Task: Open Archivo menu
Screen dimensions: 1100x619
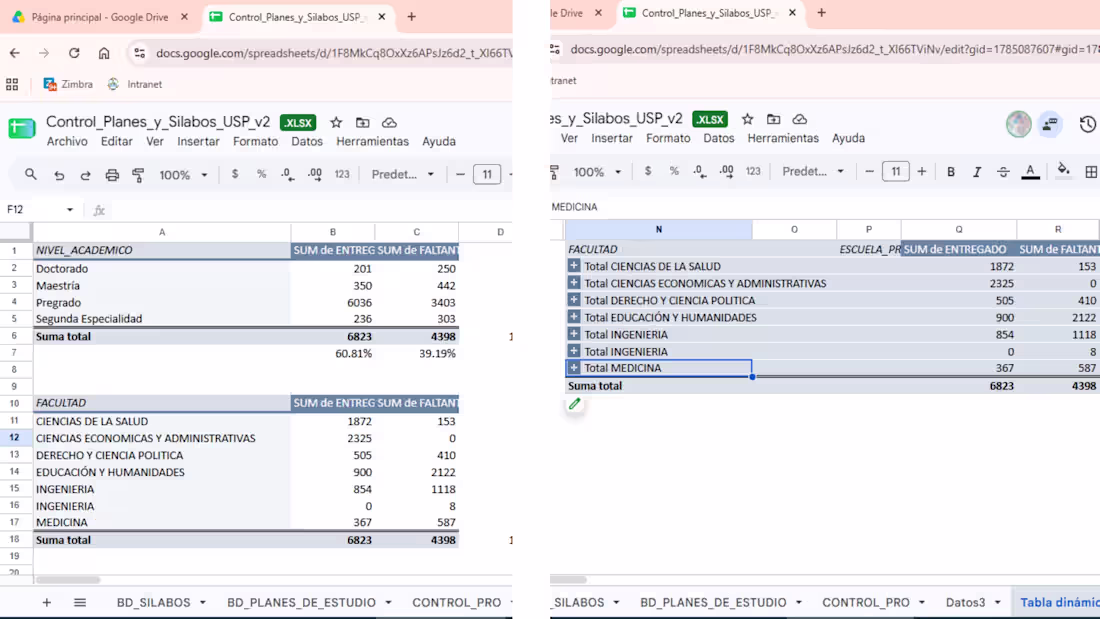Action: click(x=67, y=141)
